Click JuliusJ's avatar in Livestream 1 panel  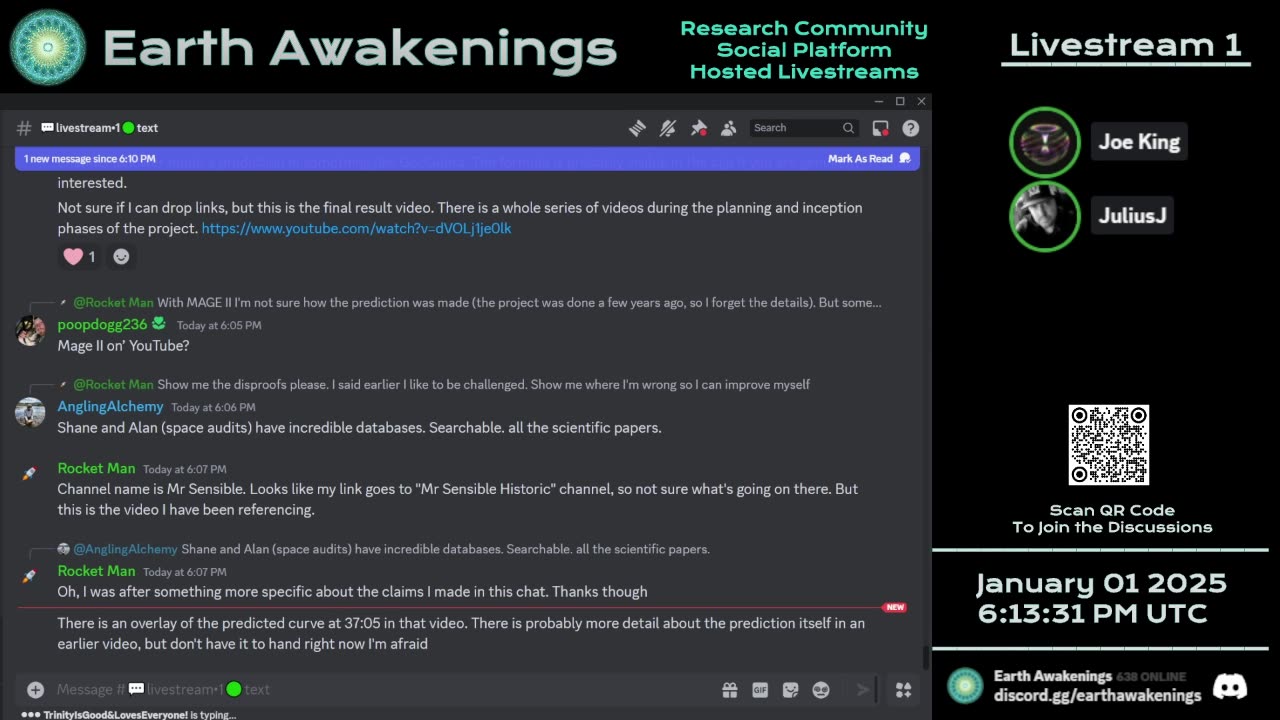pos(1045,216)
